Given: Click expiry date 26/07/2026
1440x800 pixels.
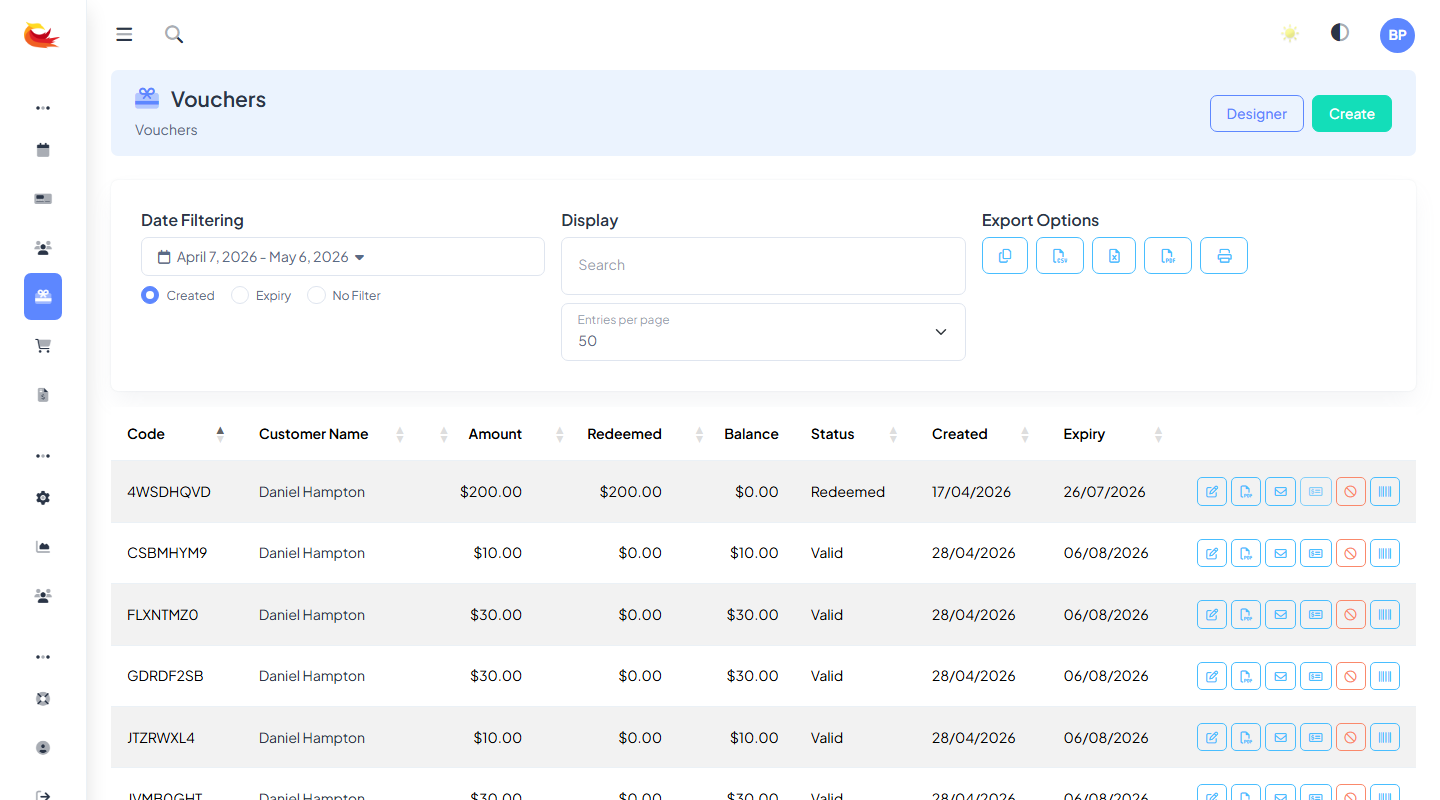Looking at the screenshot, I should coord(1105,492).
